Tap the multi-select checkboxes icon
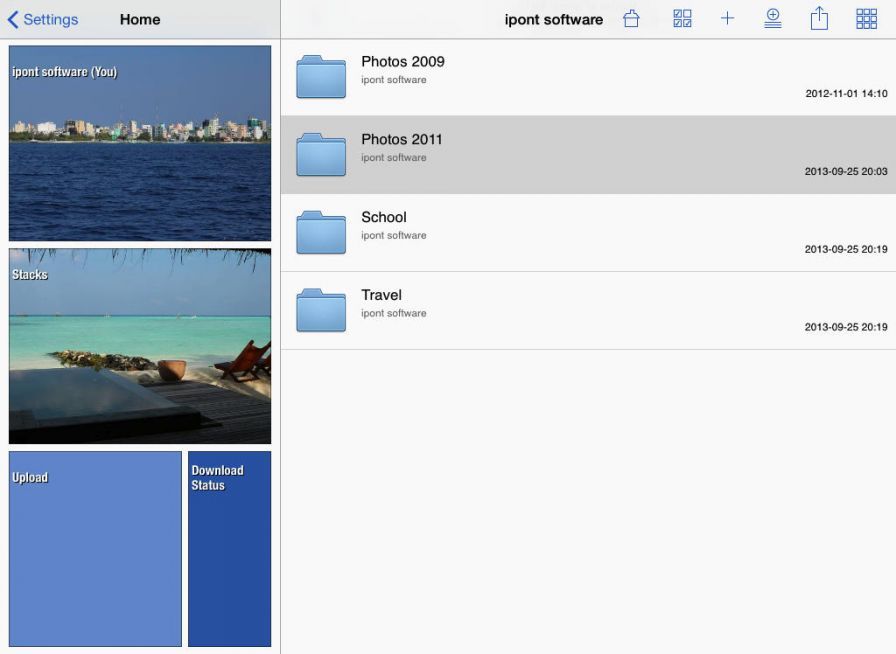This screenshot has height=654, width=896. pyautogui.click(x=682, y=19)
